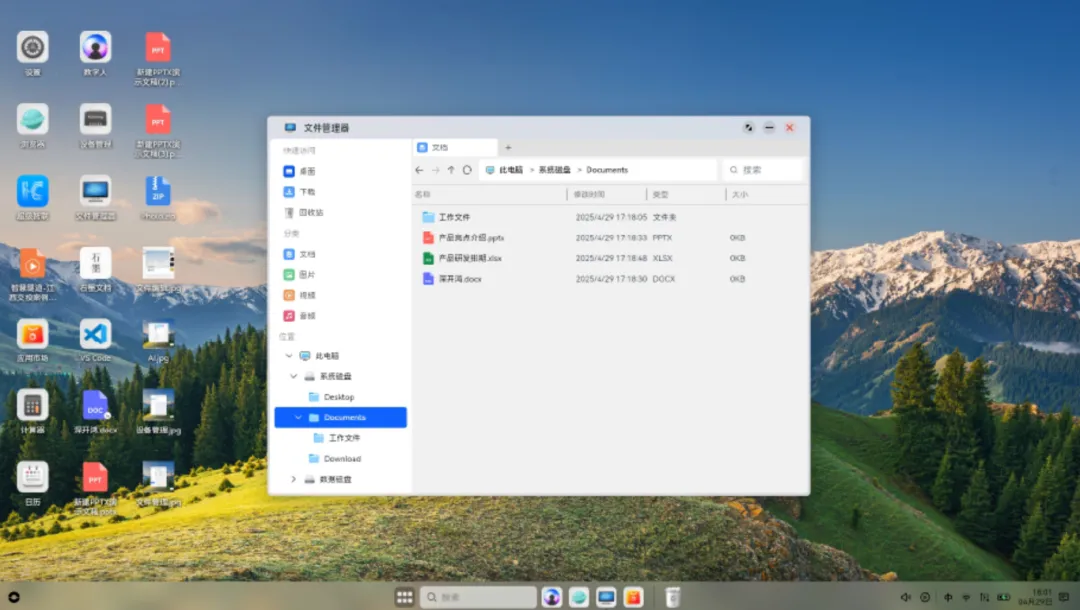Select the docx file in the list
The image size is (1080, 610).
[x=452, y=279]
